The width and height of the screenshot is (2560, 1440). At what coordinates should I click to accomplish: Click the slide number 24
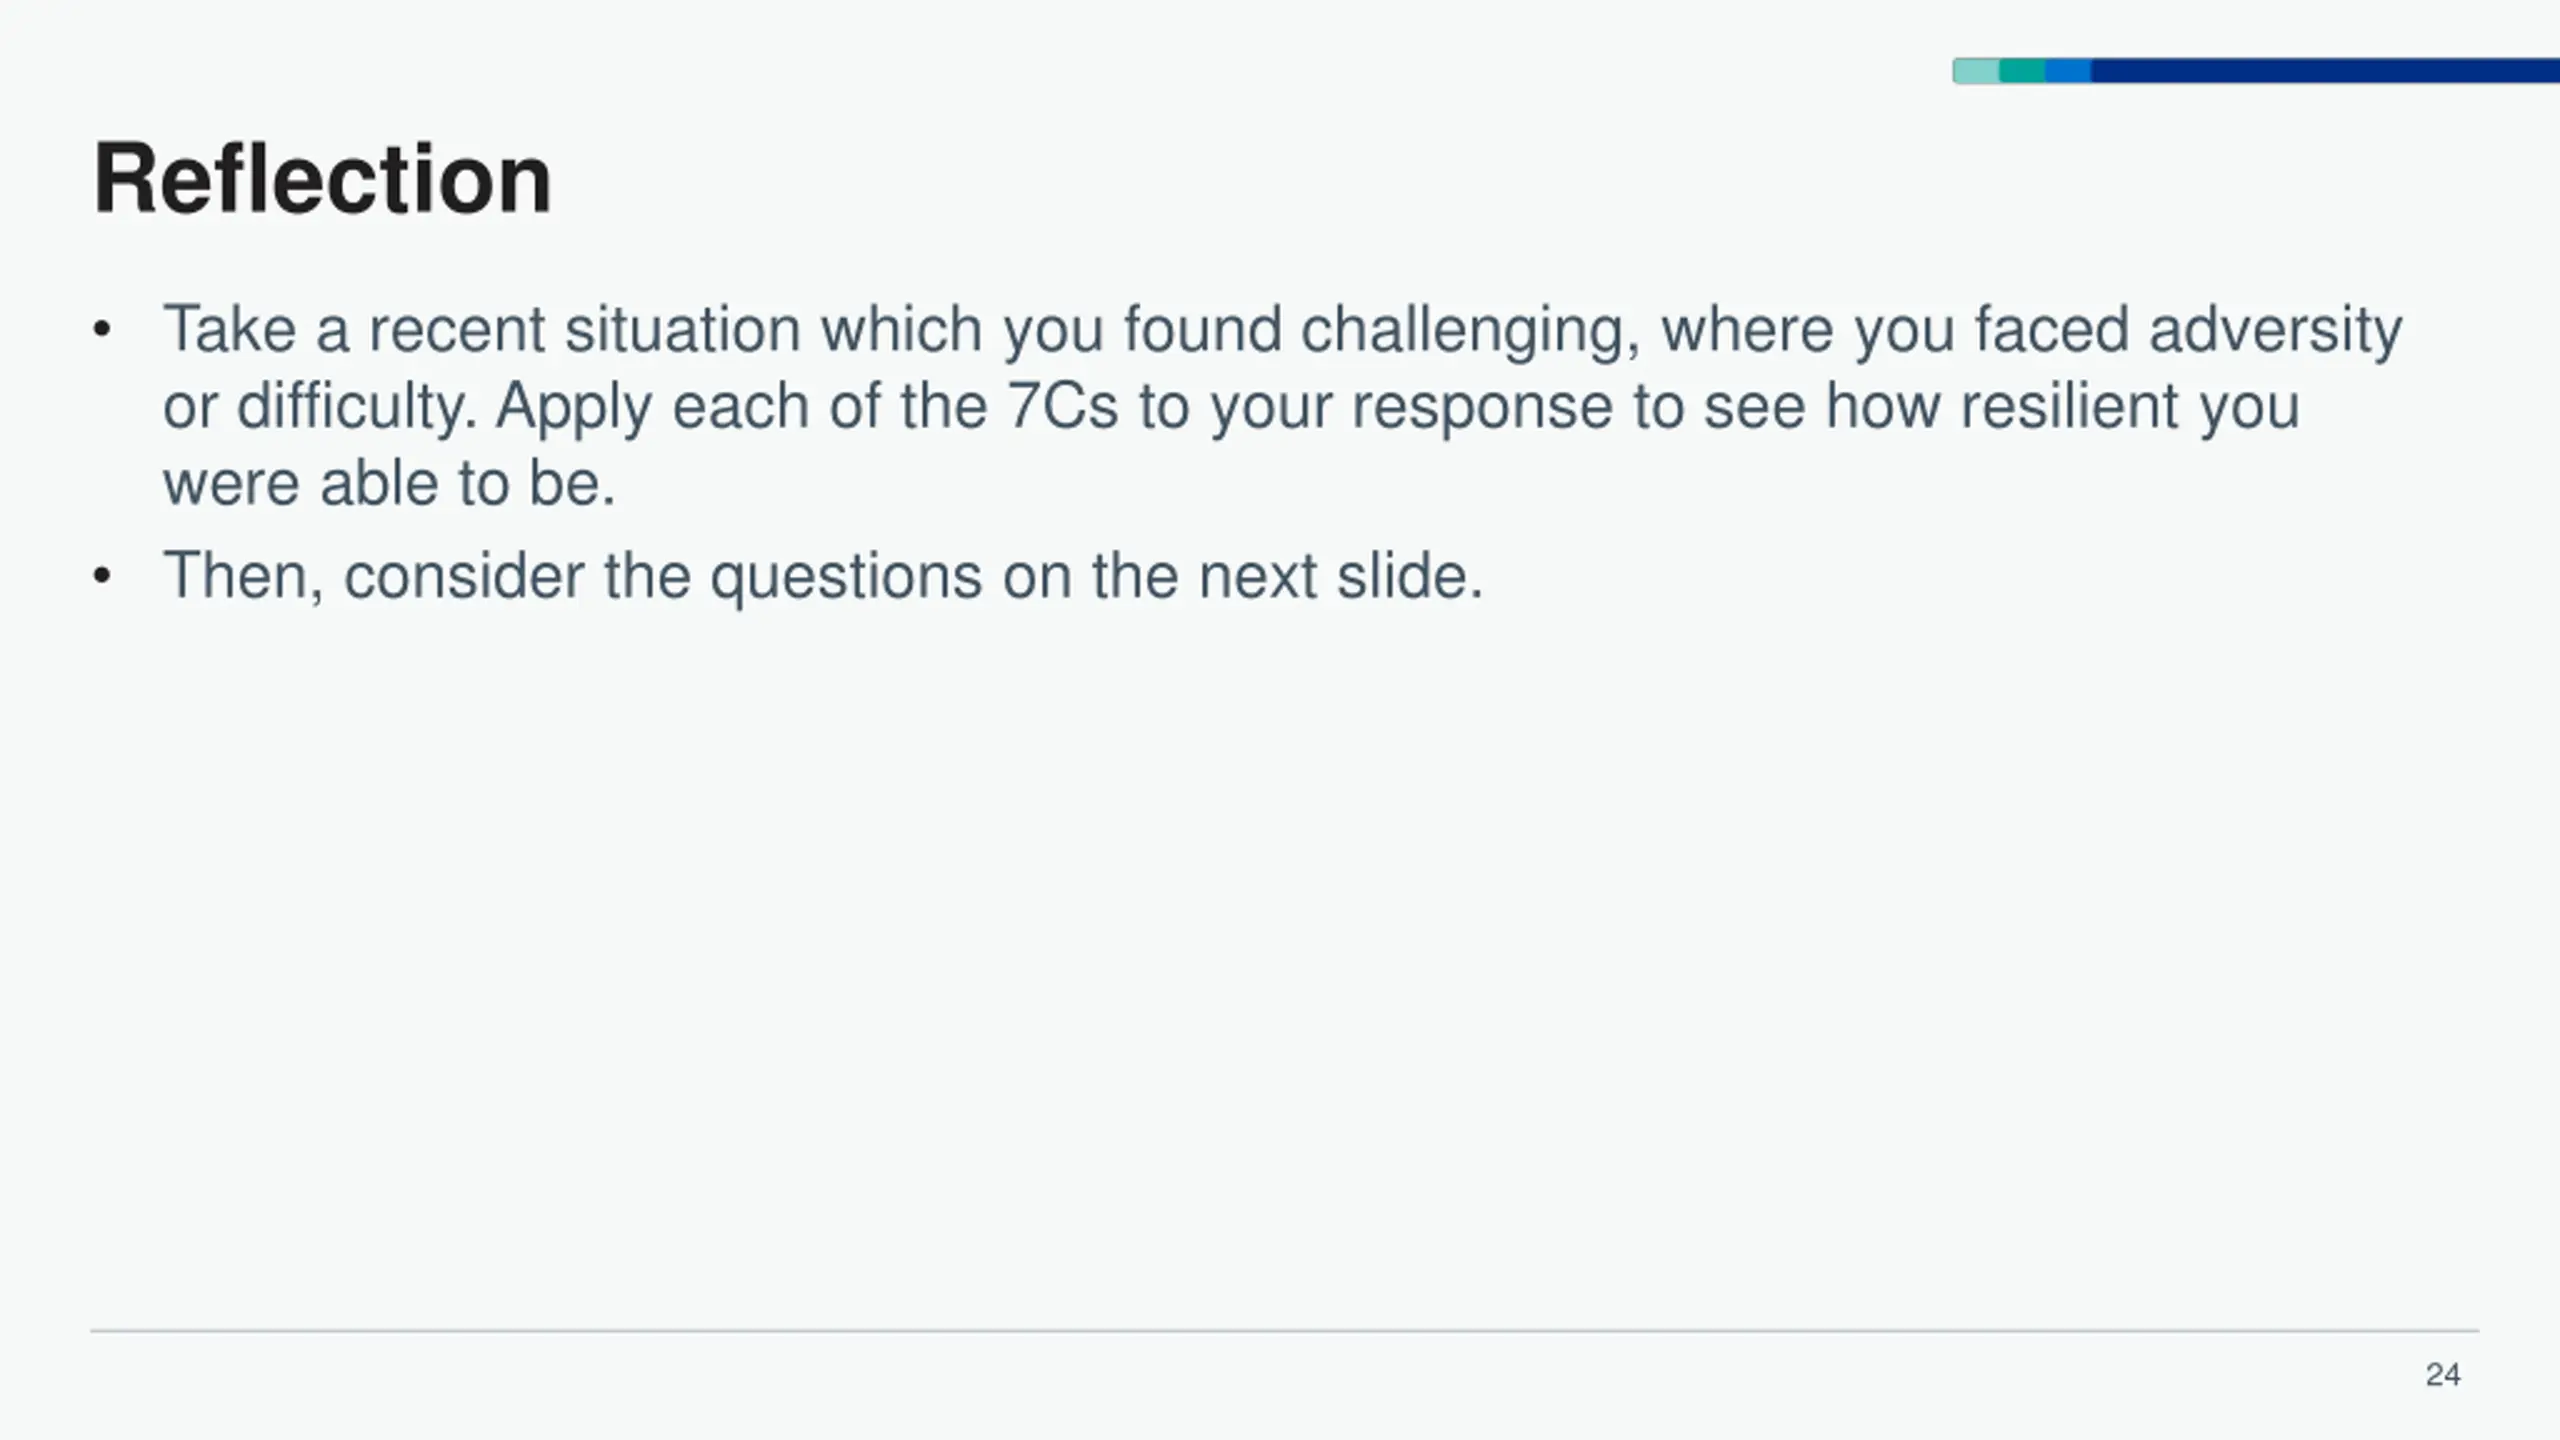pos(2442,1375)
